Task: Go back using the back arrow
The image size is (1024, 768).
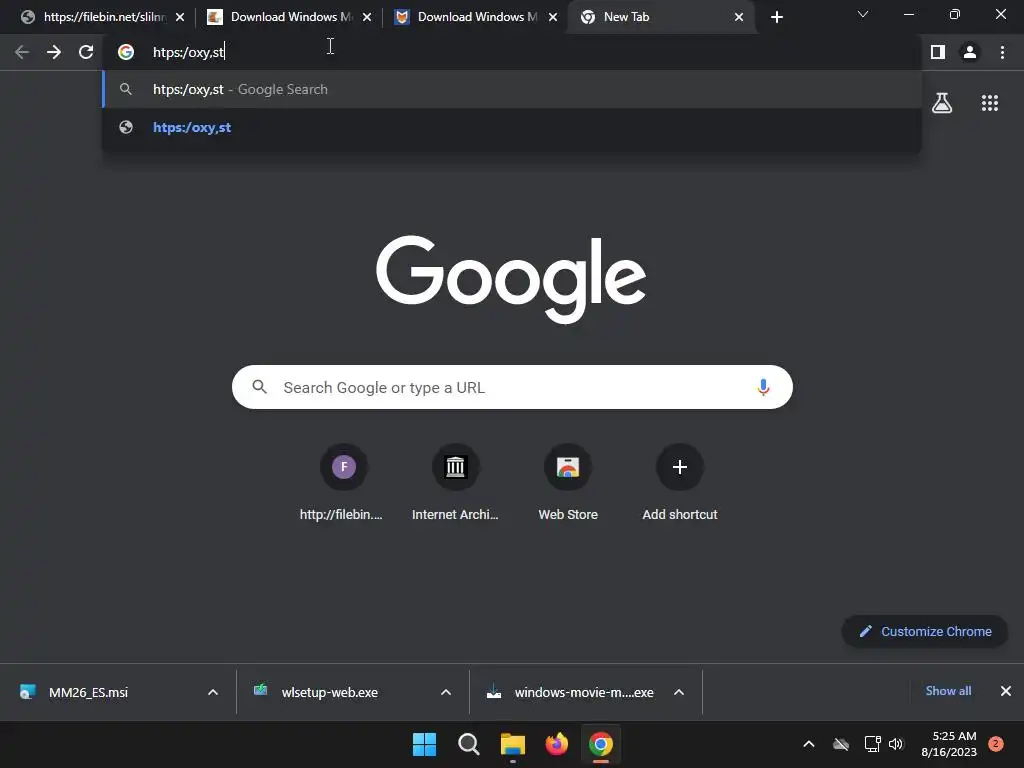Action: [x=22, y=52]
